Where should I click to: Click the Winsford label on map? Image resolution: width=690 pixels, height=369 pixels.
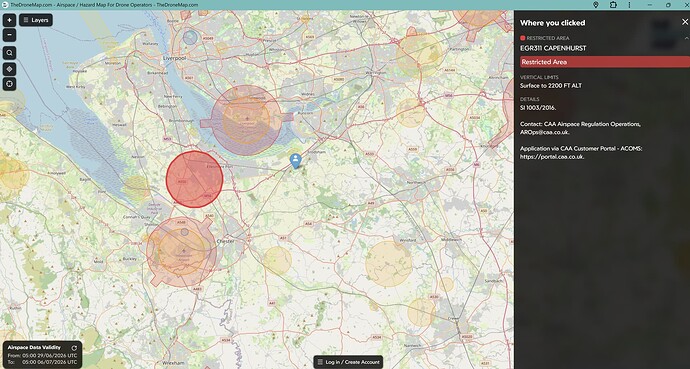(408, 240)
